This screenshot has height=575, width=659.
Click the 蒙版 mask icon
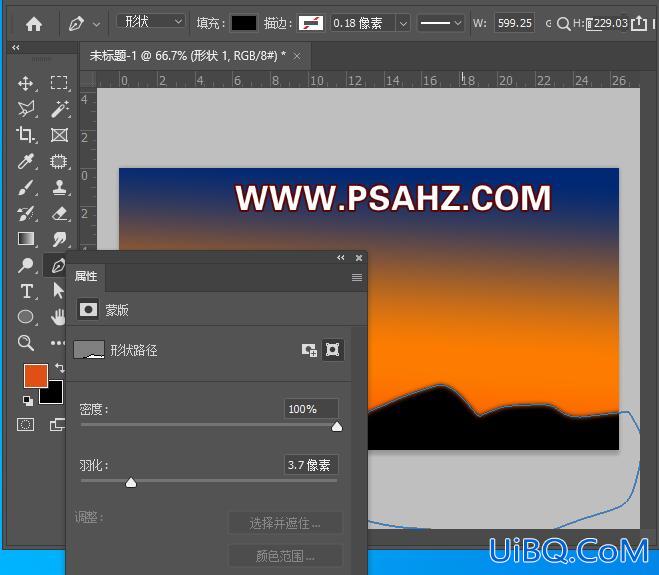tap(88, 310)
